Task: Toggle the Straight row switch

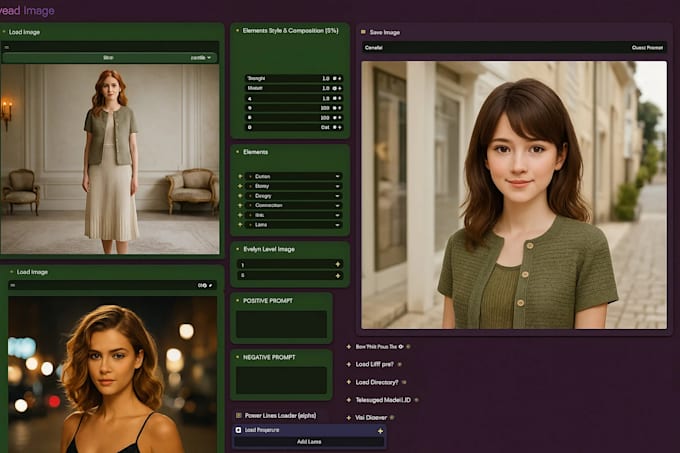Action: coord(335,78)
